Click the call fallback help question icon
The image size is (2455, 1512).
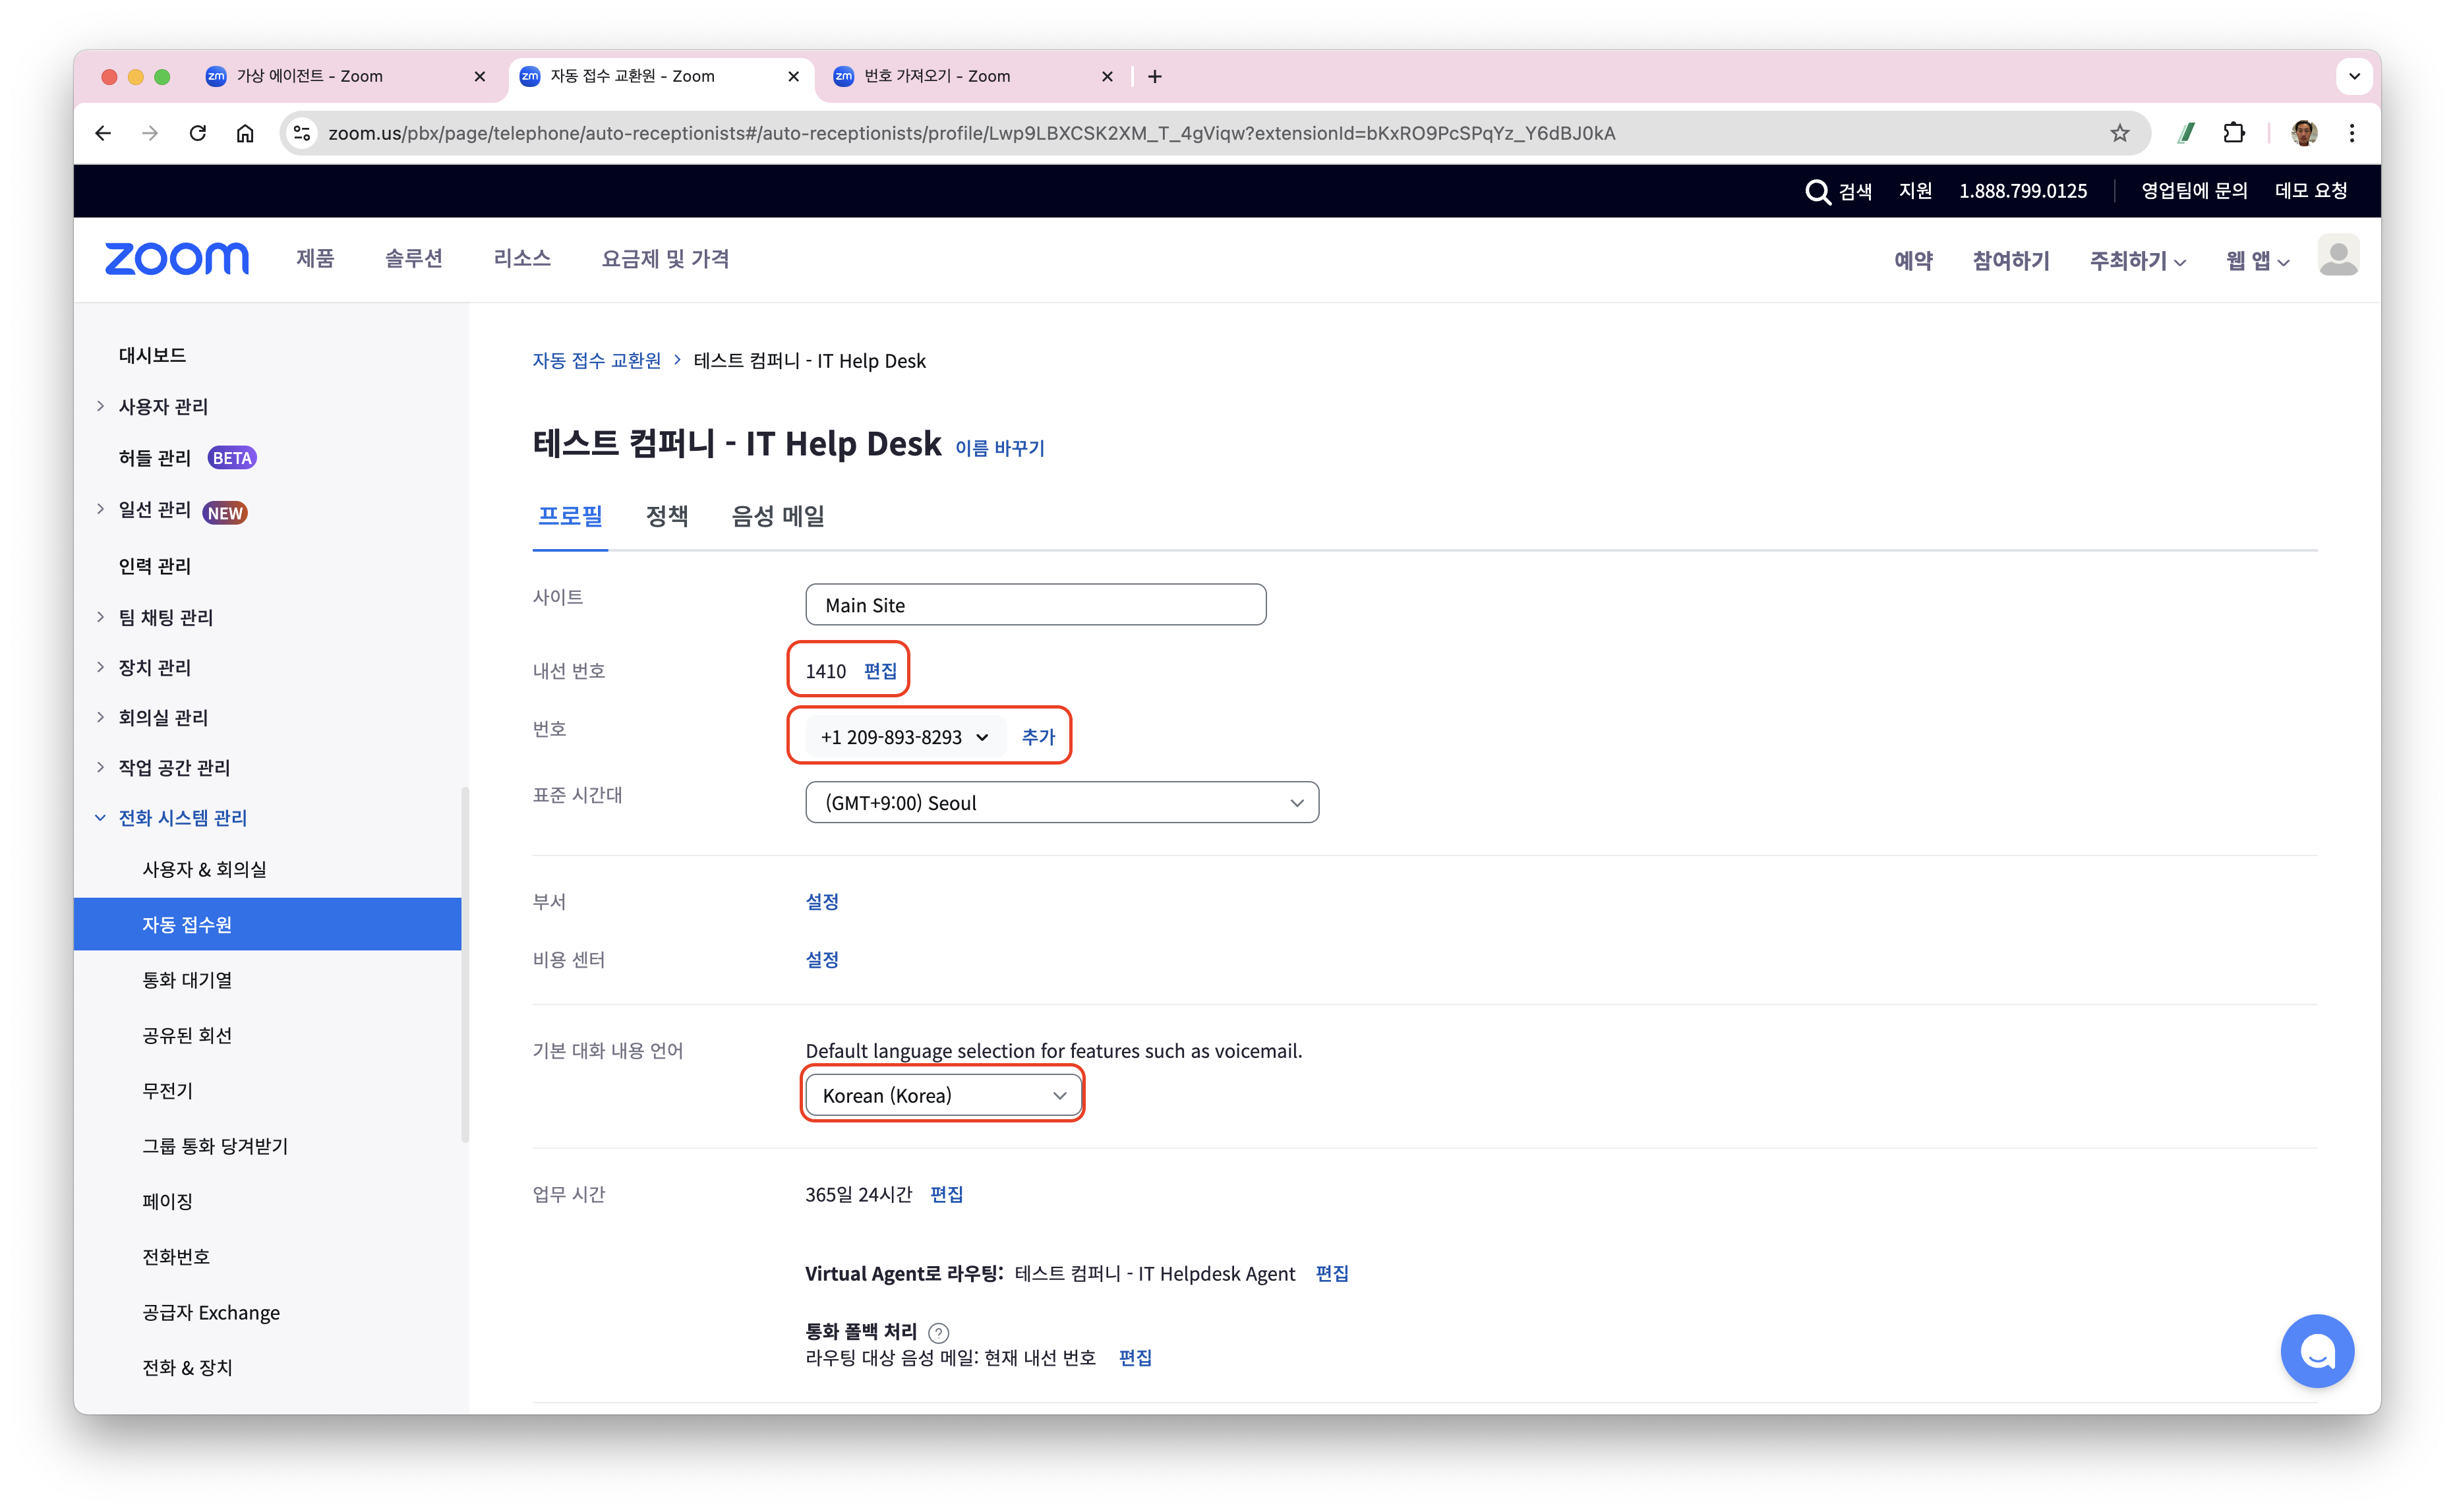coord(938,1332)
